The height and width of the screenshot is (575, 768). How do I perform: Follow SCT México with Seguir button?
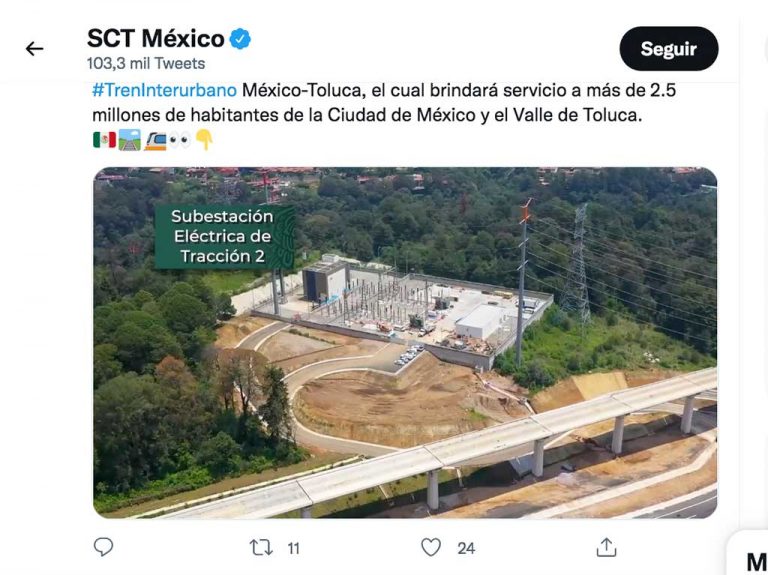(x=669, y=48)
